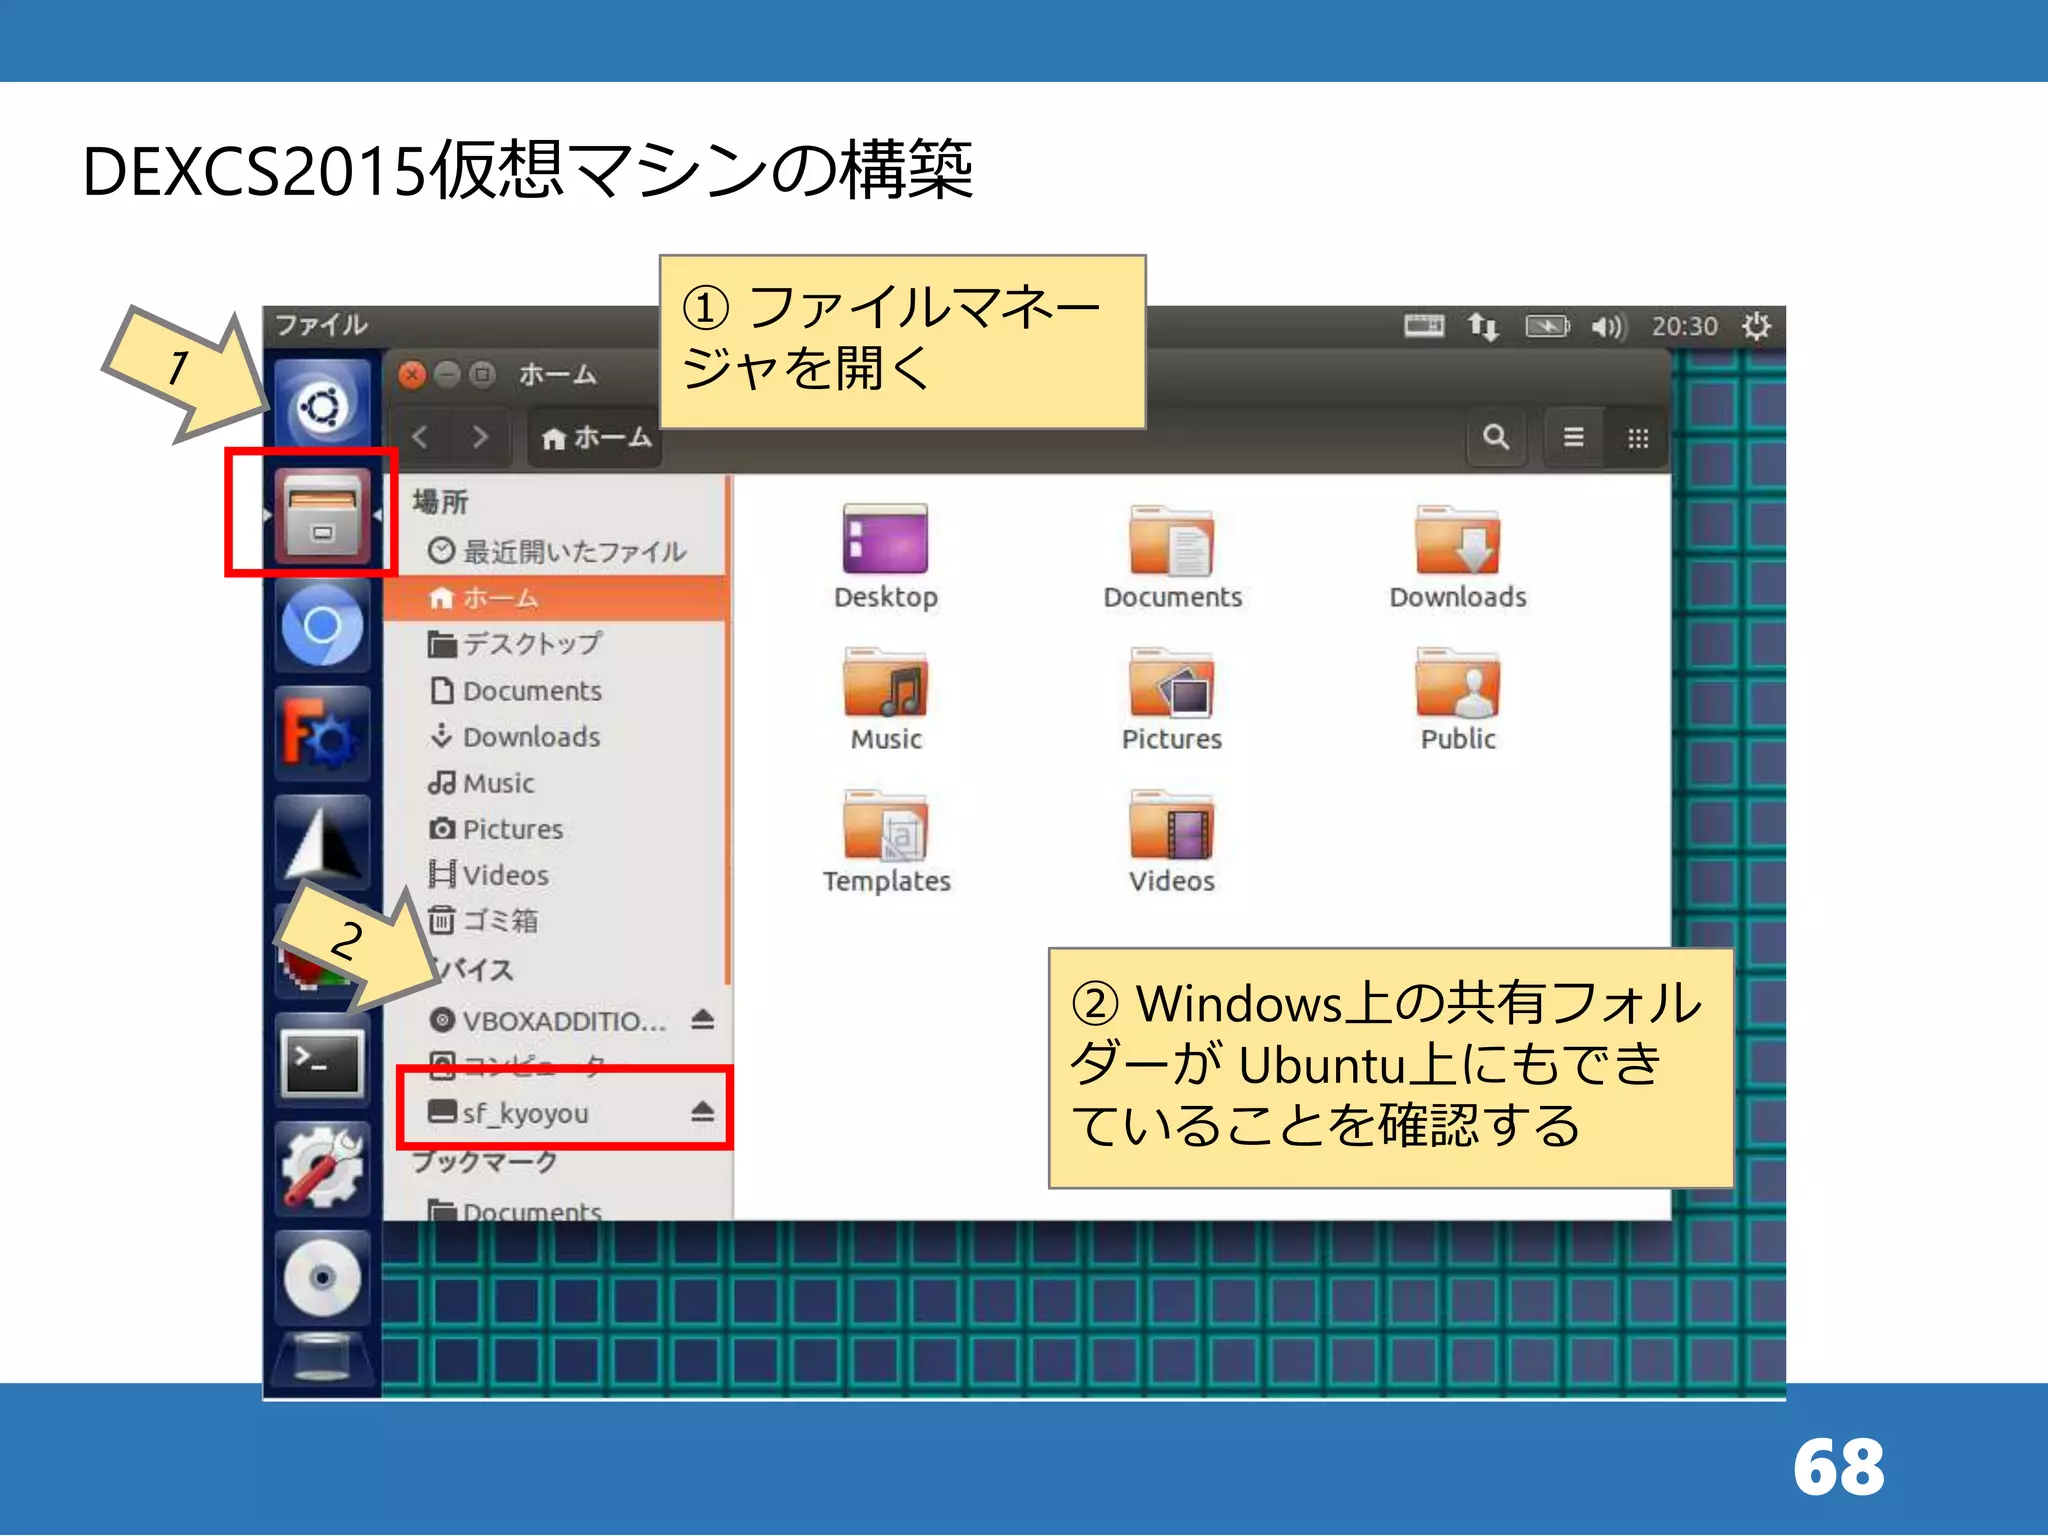The image size is (2048, 1536).
Task: Select デスクトップ in sidebar
Action: click(556, 644)
